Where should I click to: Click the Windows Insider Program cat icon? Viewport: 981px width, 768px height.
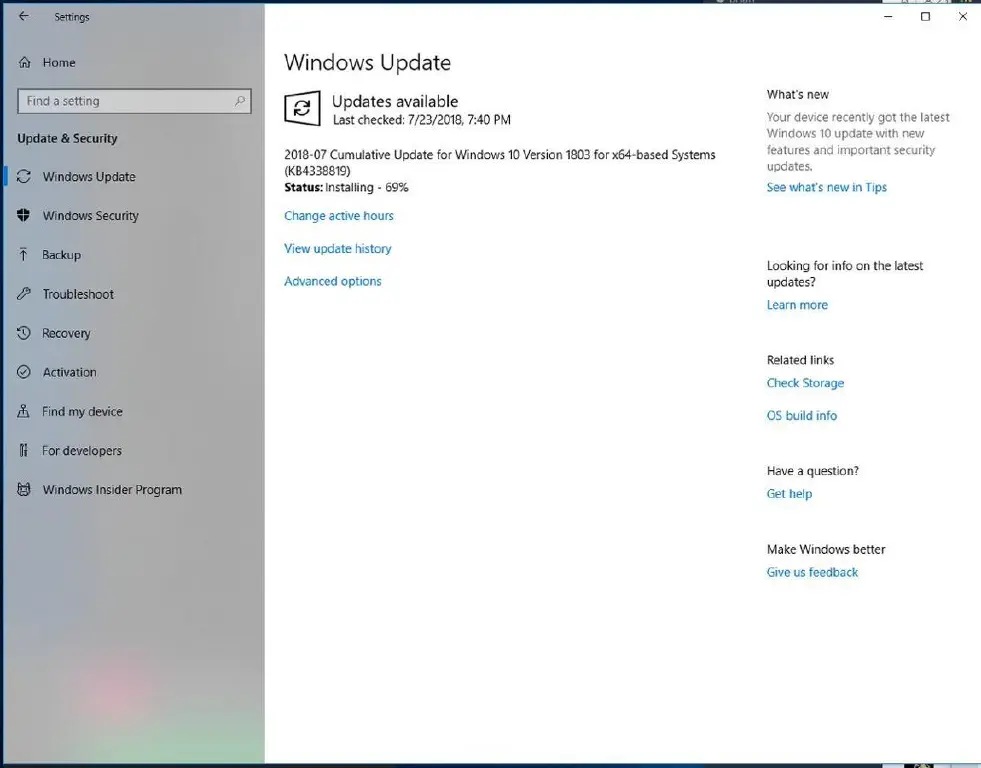(x=24, y=489)
